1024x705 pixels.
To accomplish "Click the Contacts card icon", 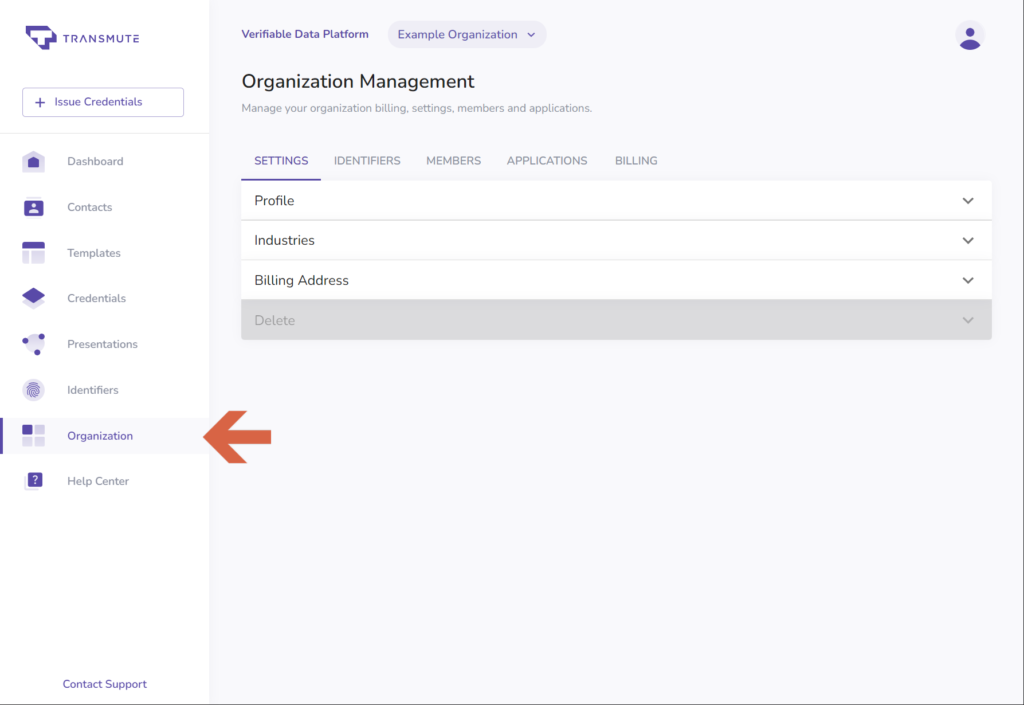I will tap(33, 207).
